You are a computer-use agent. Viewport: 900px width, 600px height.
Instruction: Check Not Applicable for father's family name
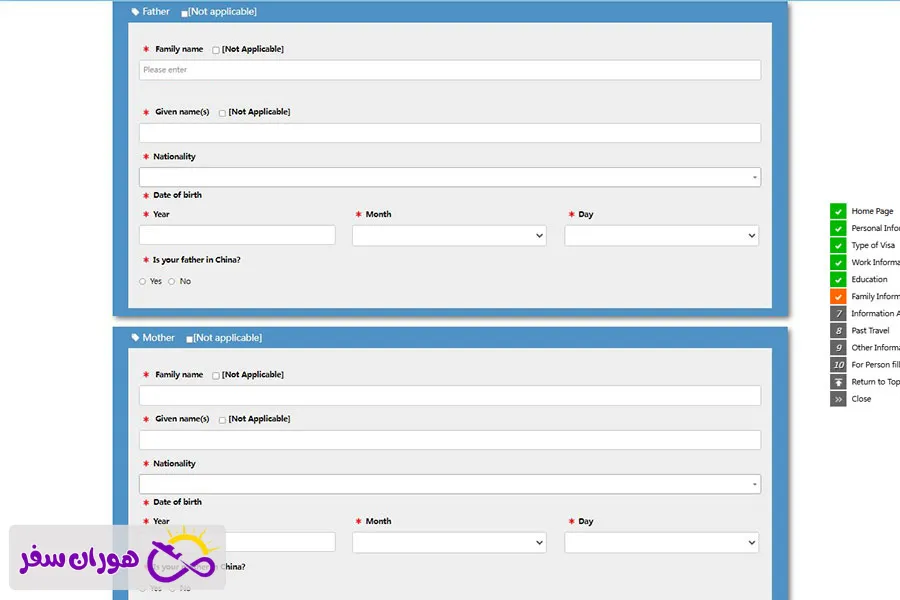pos(216,50)
